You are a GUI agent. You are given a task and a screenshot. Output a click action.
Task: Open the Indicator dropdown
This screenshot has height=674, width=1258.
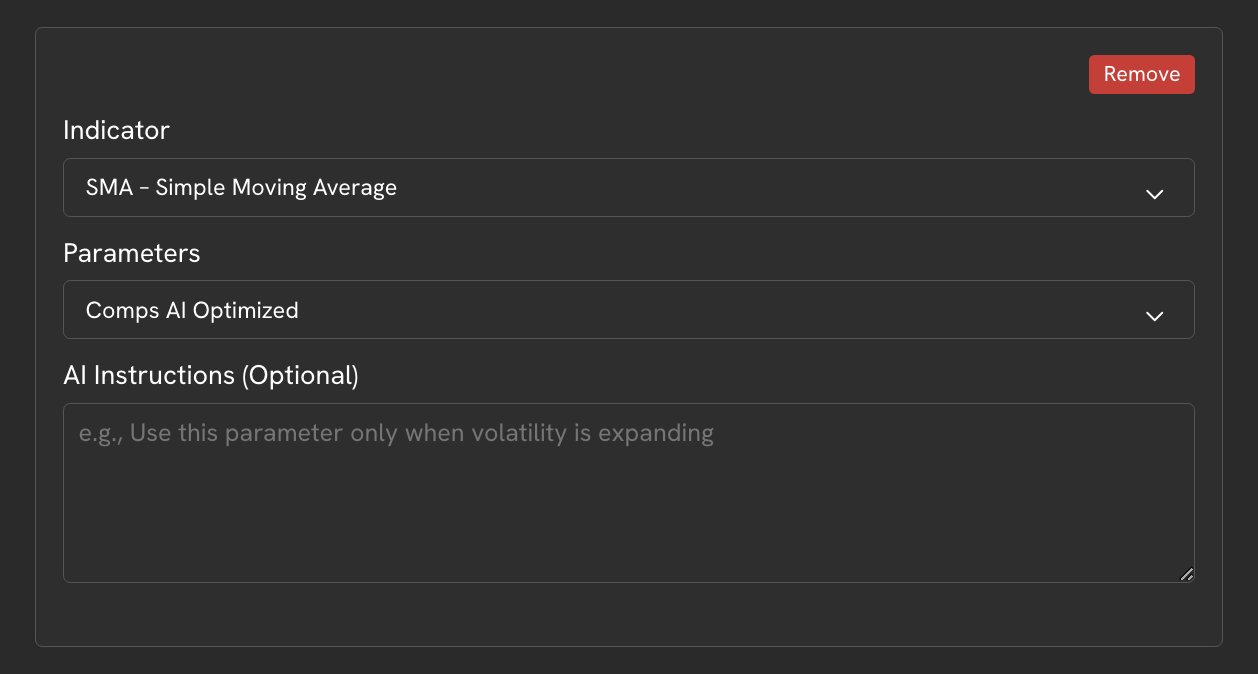(x=628, y=187)
